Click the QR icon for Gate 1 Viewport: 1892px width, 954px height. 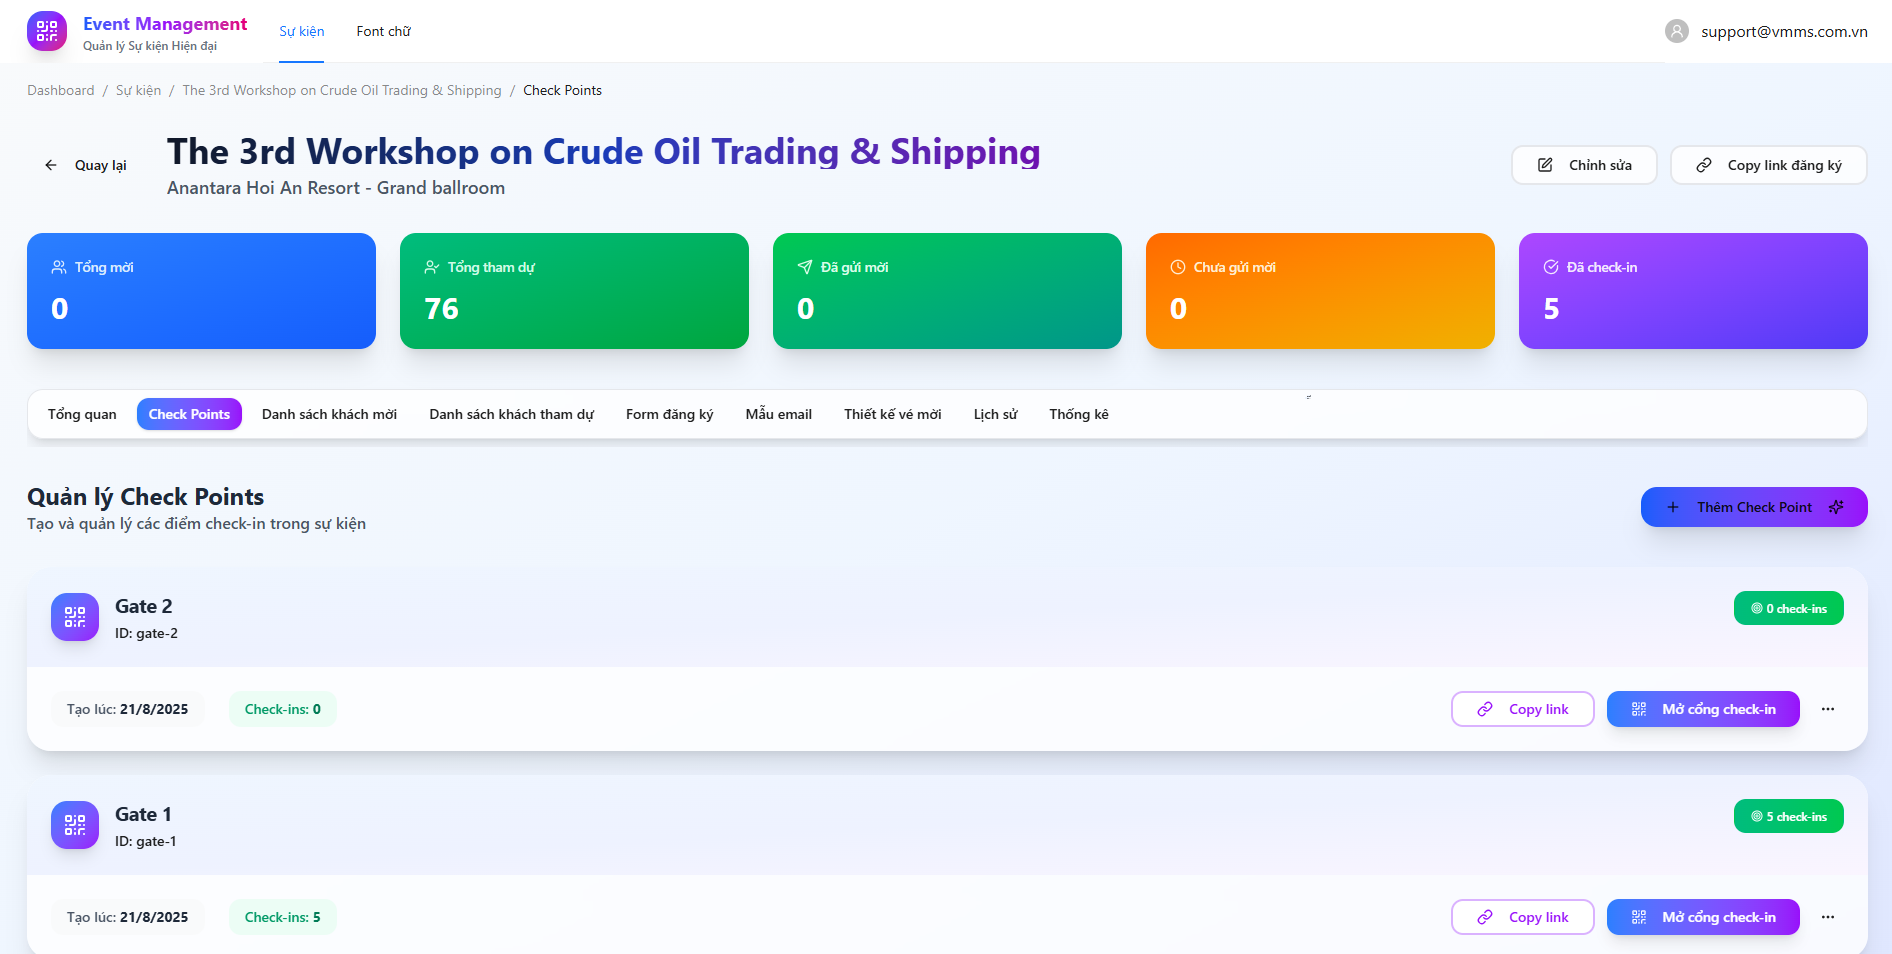point(75,825)
